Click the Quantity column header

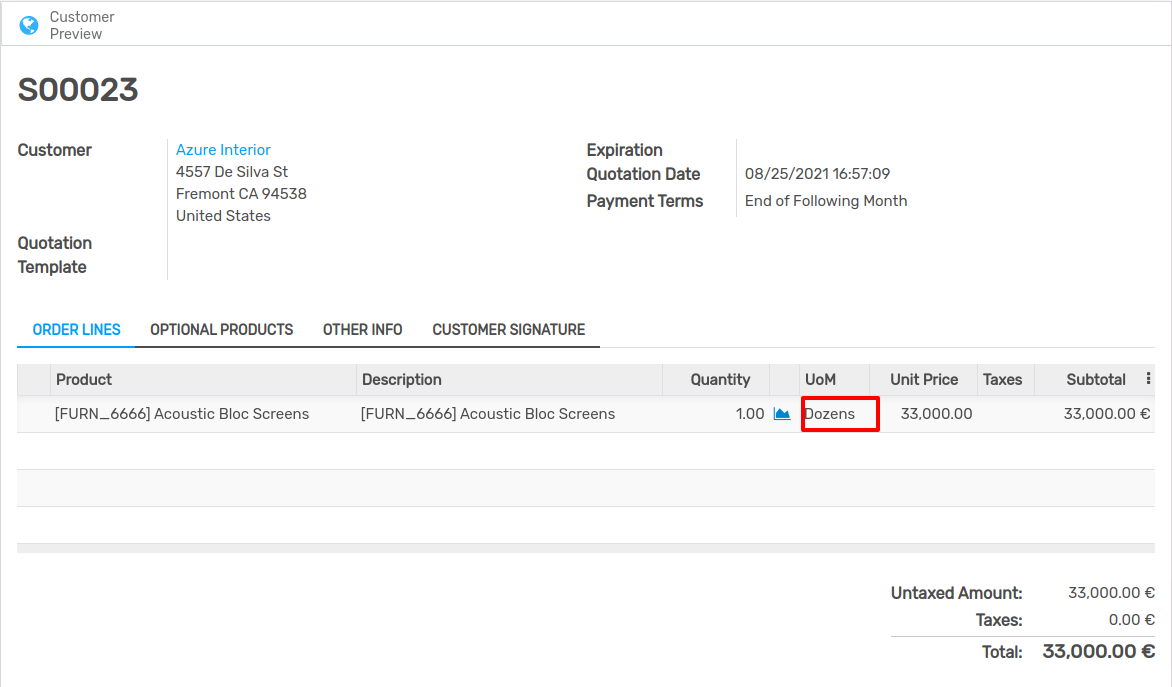click(719, 379)
